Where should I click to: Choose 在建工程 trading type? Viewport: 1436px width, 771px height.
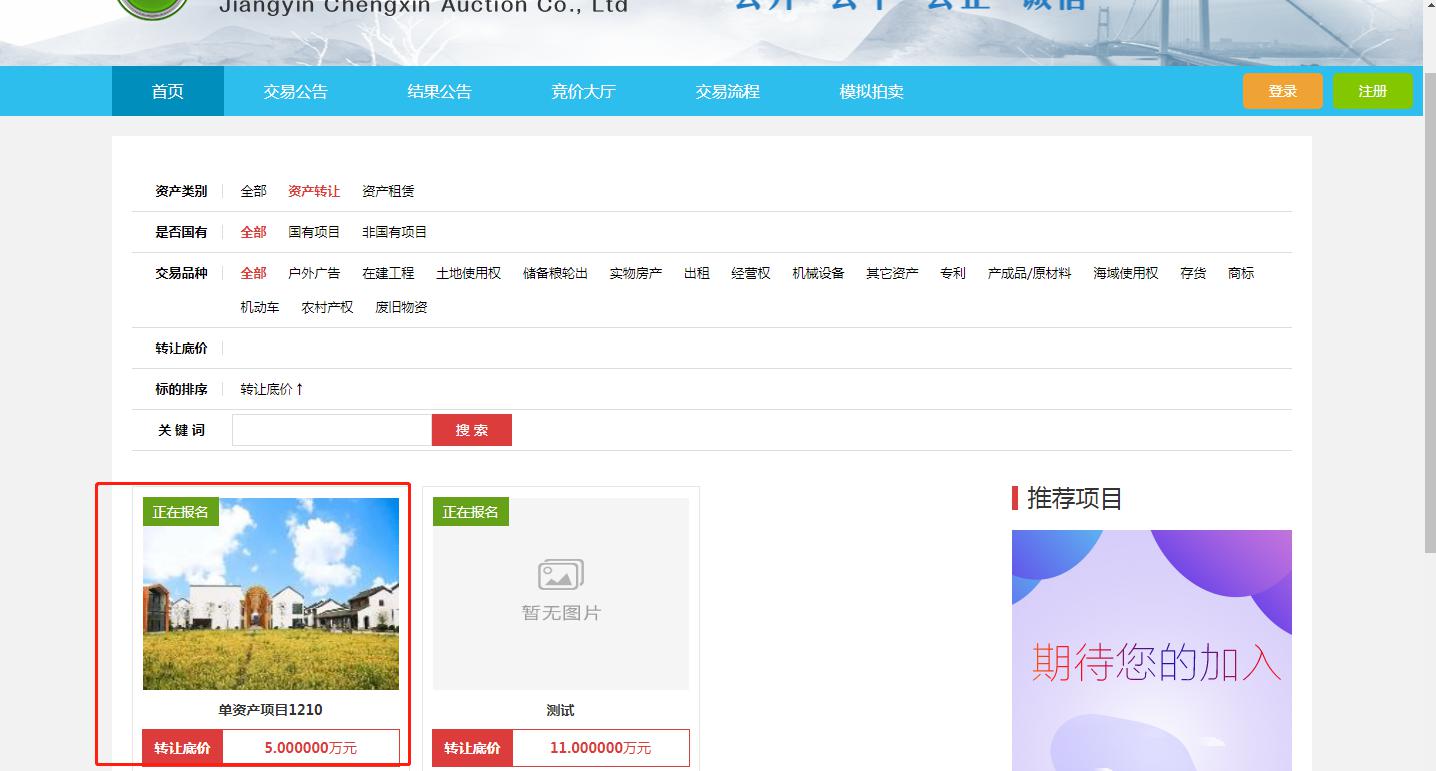[x=388, y=273]
